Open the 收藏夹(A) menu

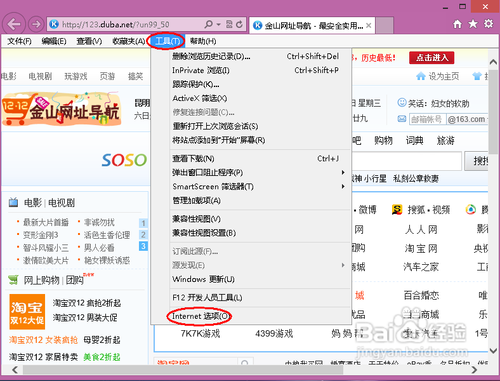(129, 41)
